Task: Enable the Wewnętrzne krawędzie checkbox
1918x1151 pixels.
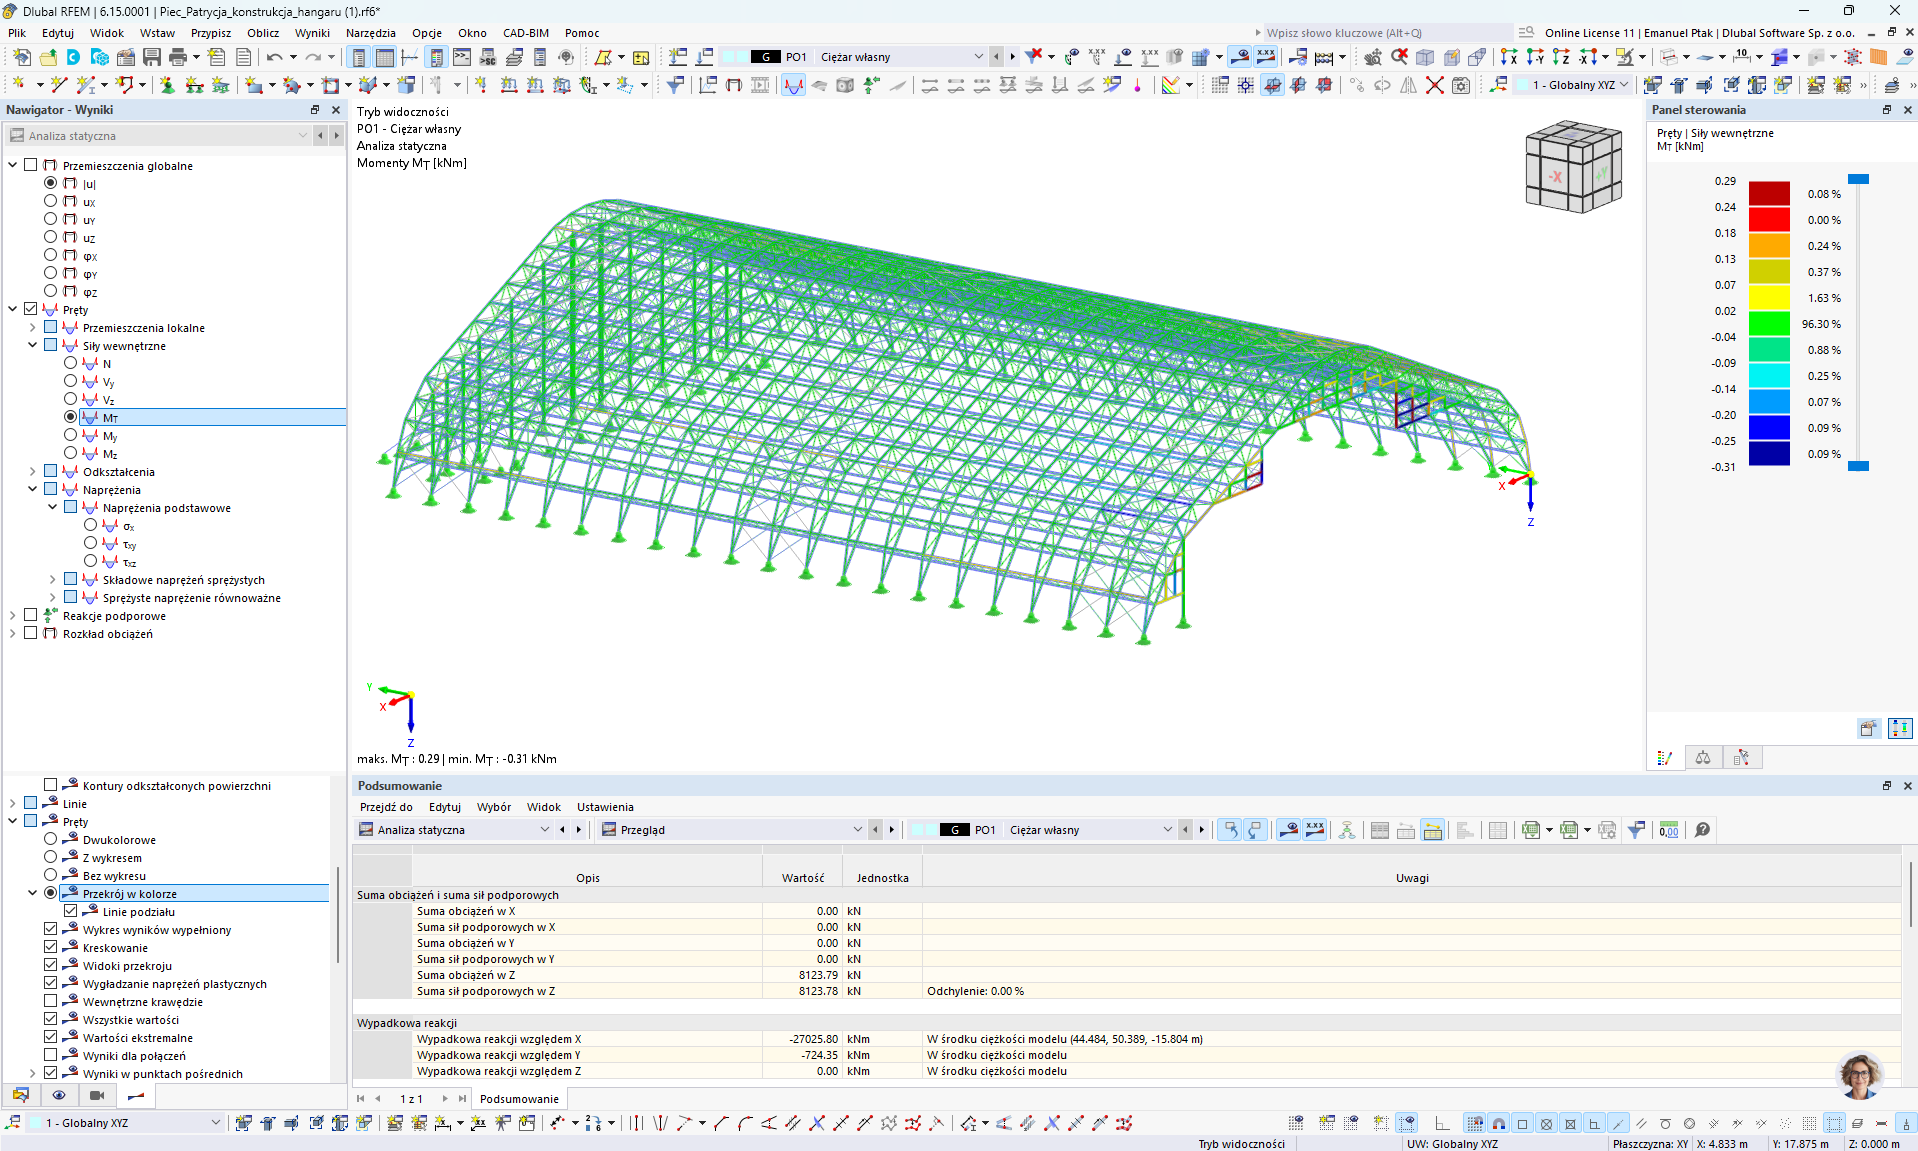Action: pyautogui.click(x=51, y=1001)
